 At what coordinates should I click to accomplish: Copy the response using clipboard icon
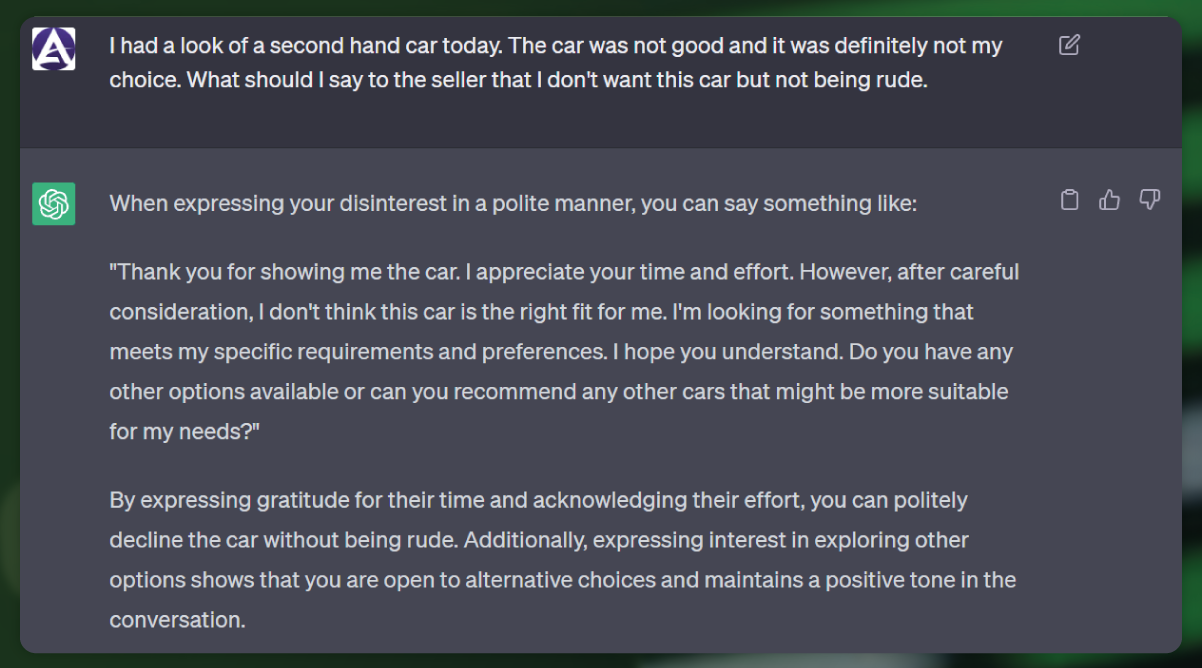coord(1069,200)
